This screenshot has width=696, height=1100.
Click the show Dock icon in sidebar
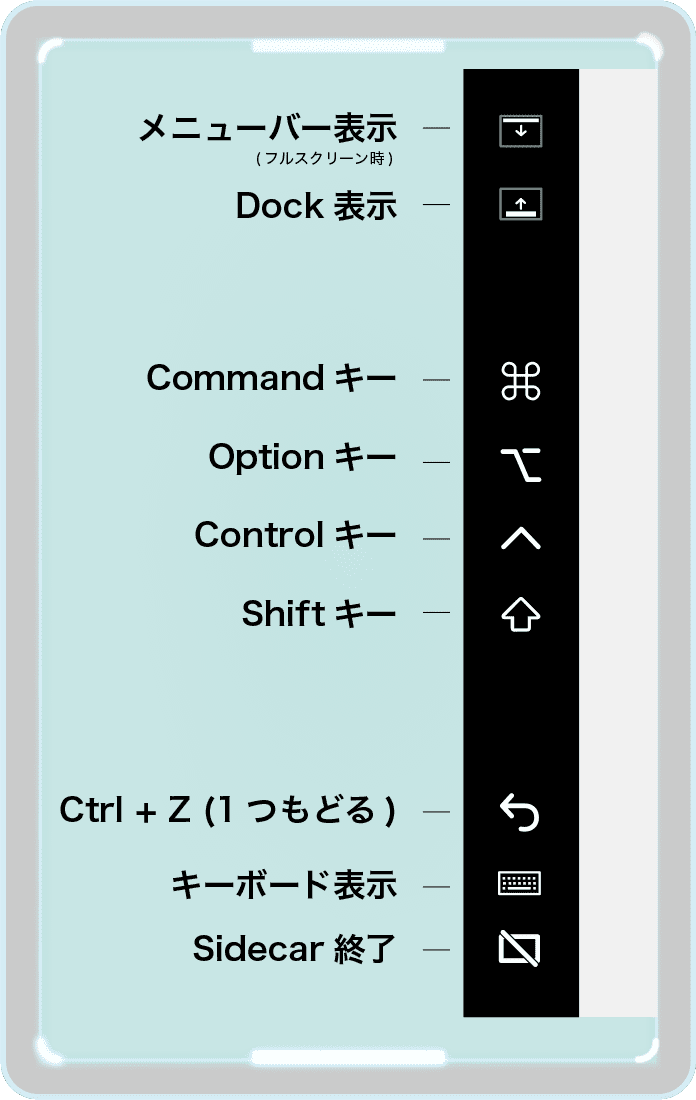point(521,204)
